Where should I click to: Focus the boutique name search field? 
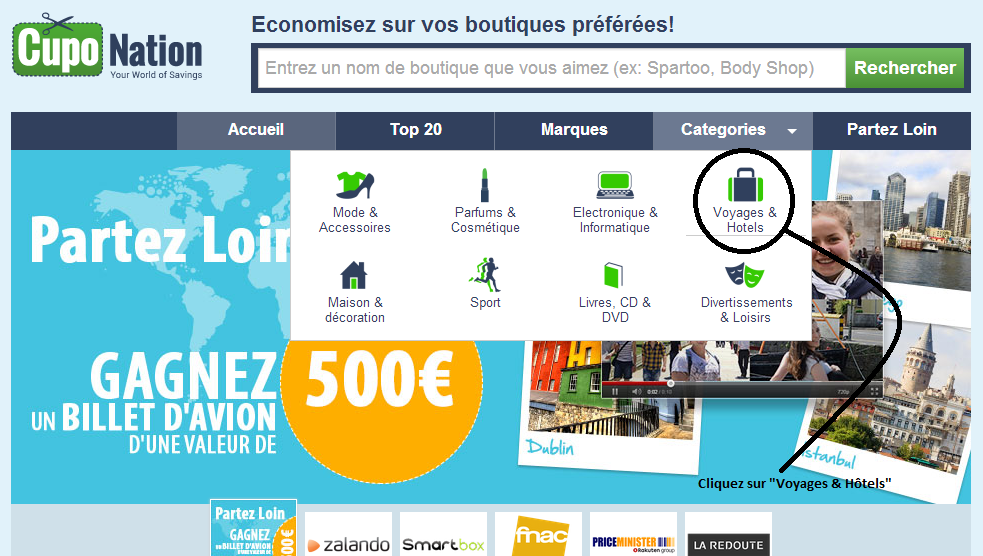click(x=552, y=68)
